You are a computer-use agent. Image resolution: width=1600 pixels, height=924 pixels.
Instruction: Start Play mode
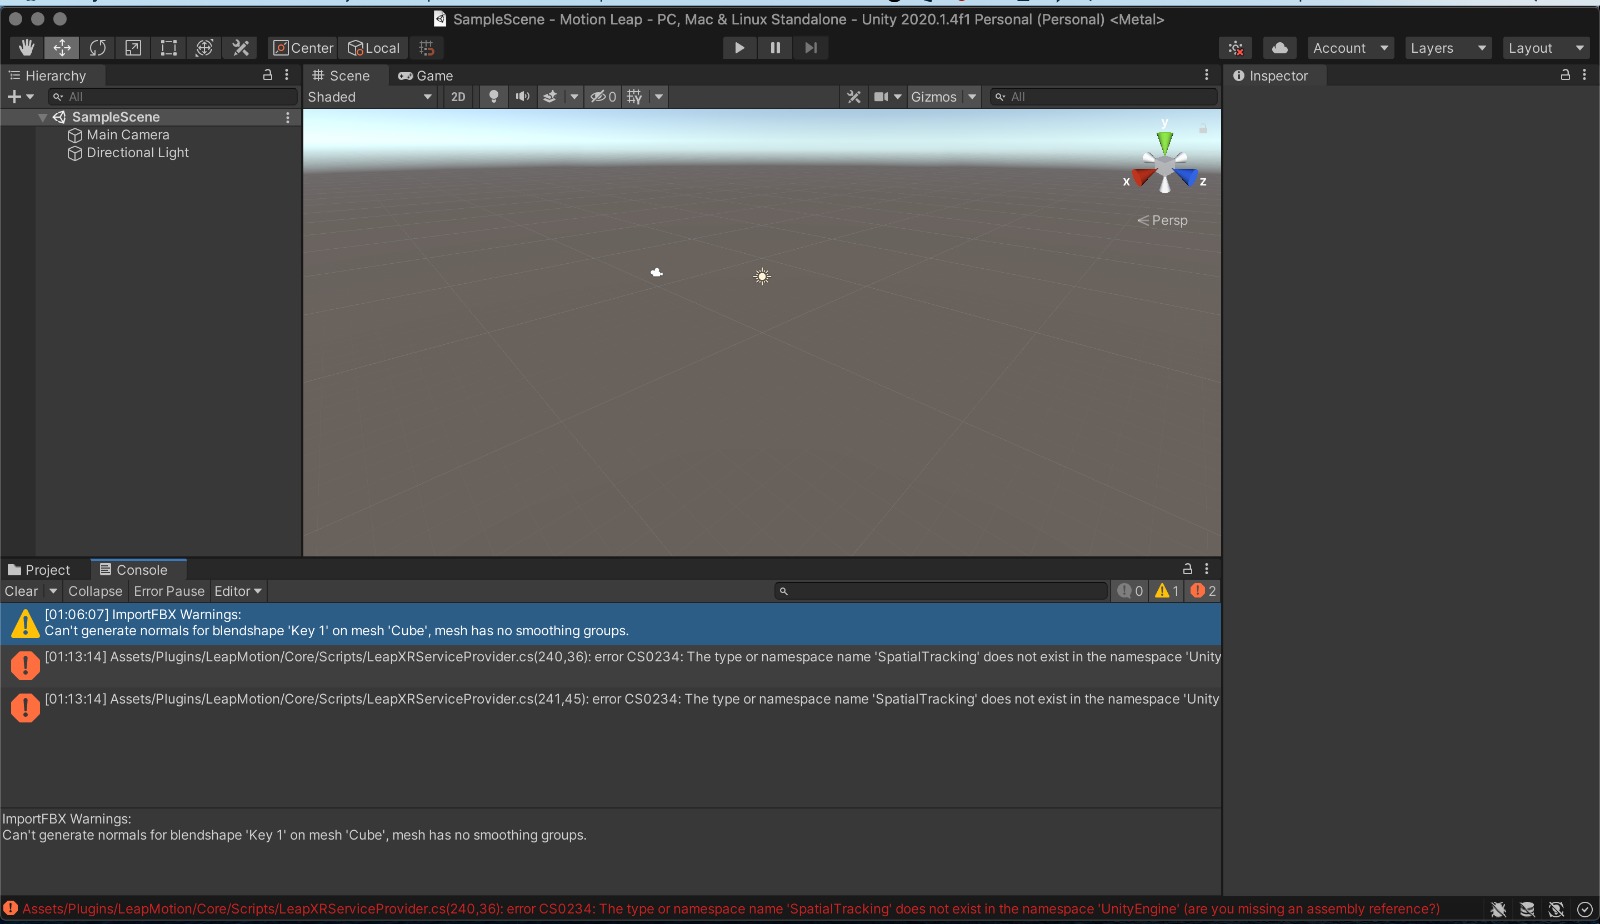[739, 48]
